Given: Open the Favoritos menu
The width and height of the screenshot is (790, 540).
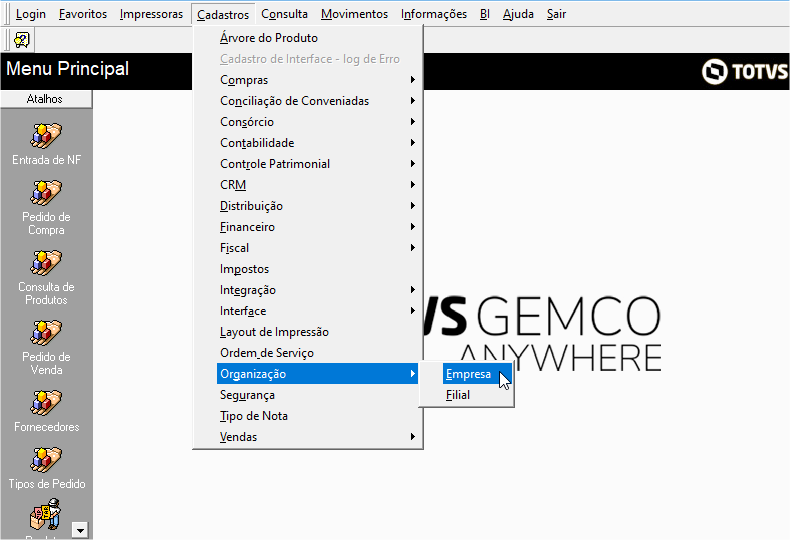Looking at the screenshot, I should pos(83,14).
